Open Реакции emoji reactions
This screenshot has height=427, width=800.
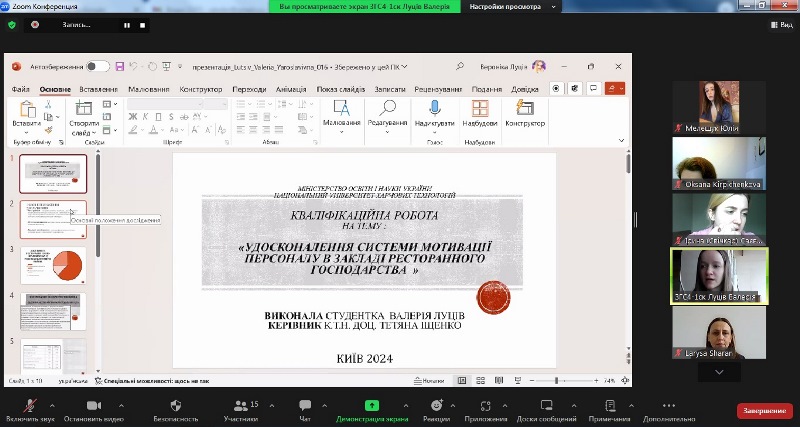tap(437, 411)
